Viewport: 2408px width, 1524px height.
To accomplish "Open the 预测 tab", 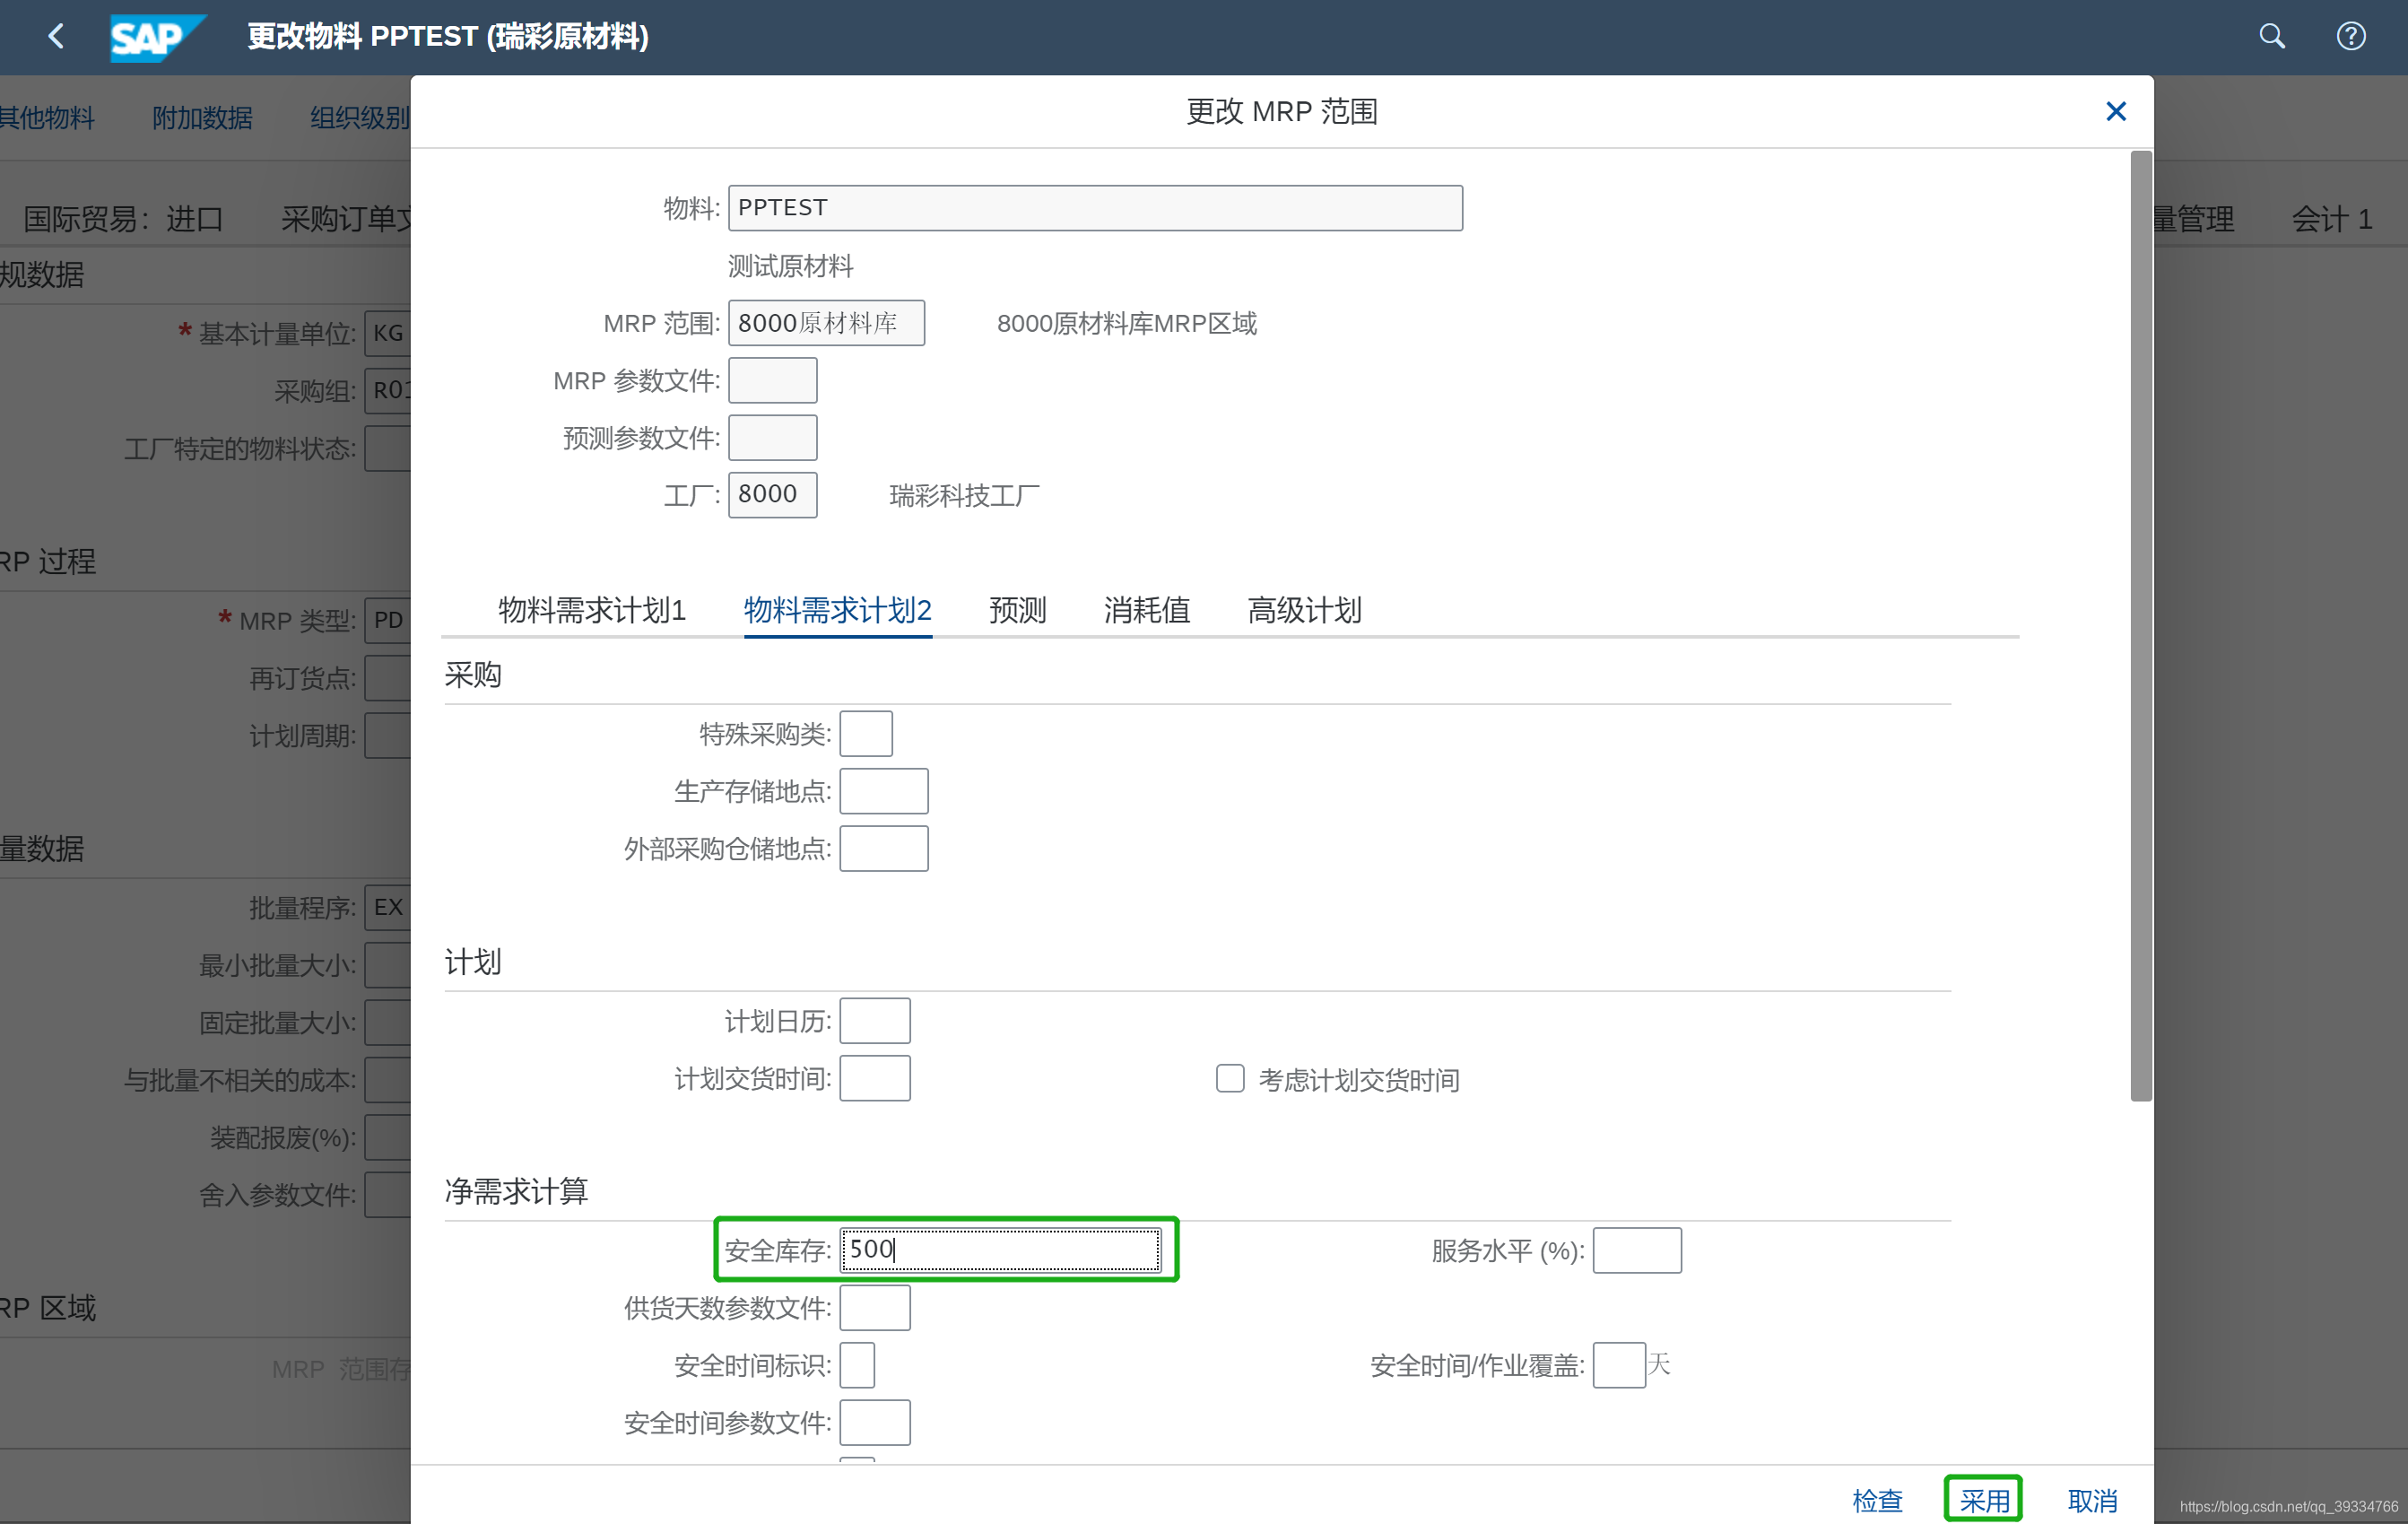I will 1016,611.
